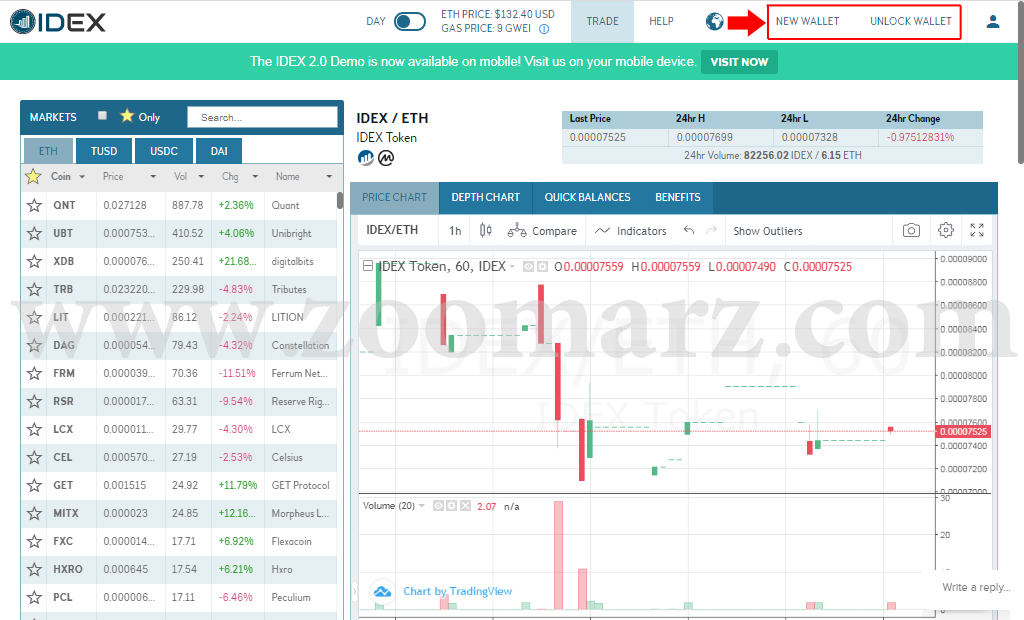This screenshot has width=1024, height=620.
Task: Favorite the TRB coin star
Action: pyautogui.click(x=34, y=289)
